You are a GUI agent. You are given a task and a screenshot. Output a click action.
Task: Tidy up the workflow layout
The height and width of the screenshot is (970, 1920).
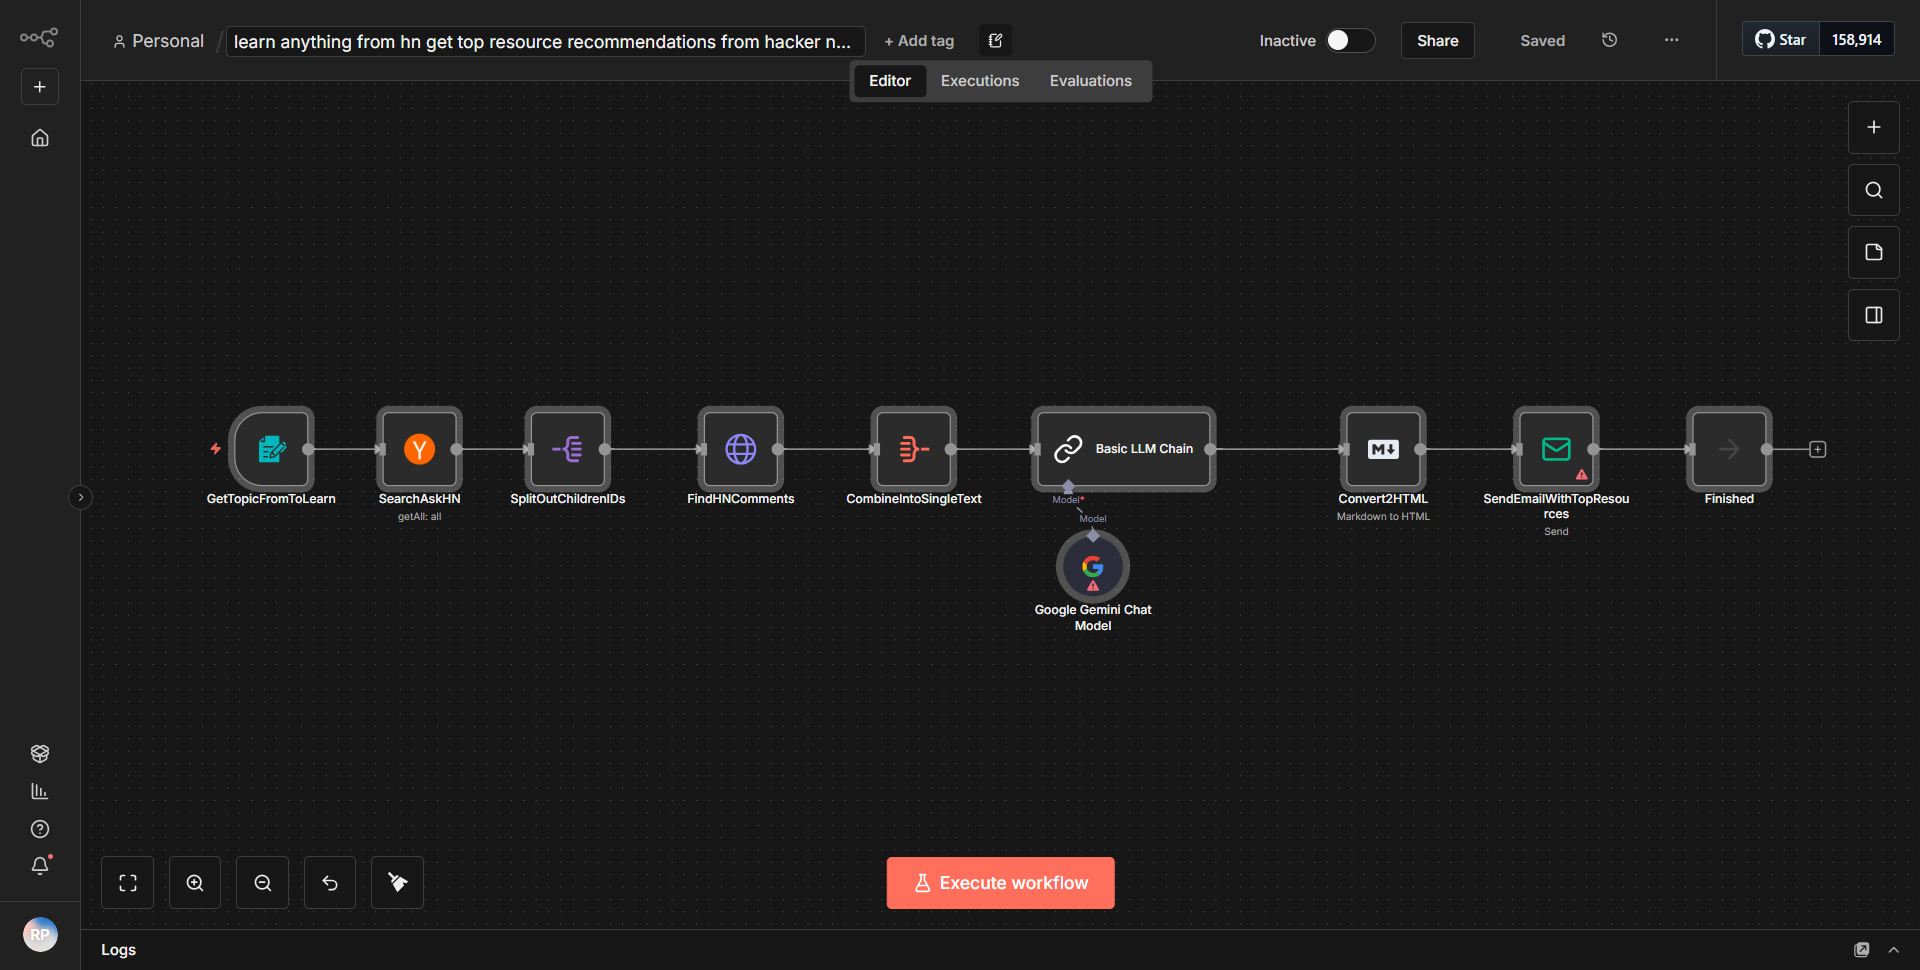tap(396, 882)
